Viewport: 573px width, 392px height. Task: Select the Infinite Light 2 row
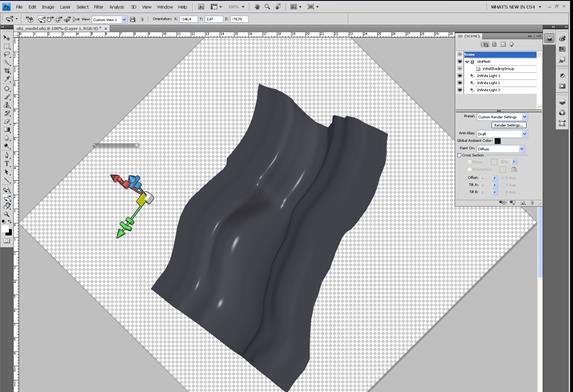click(x=500, y=83)
